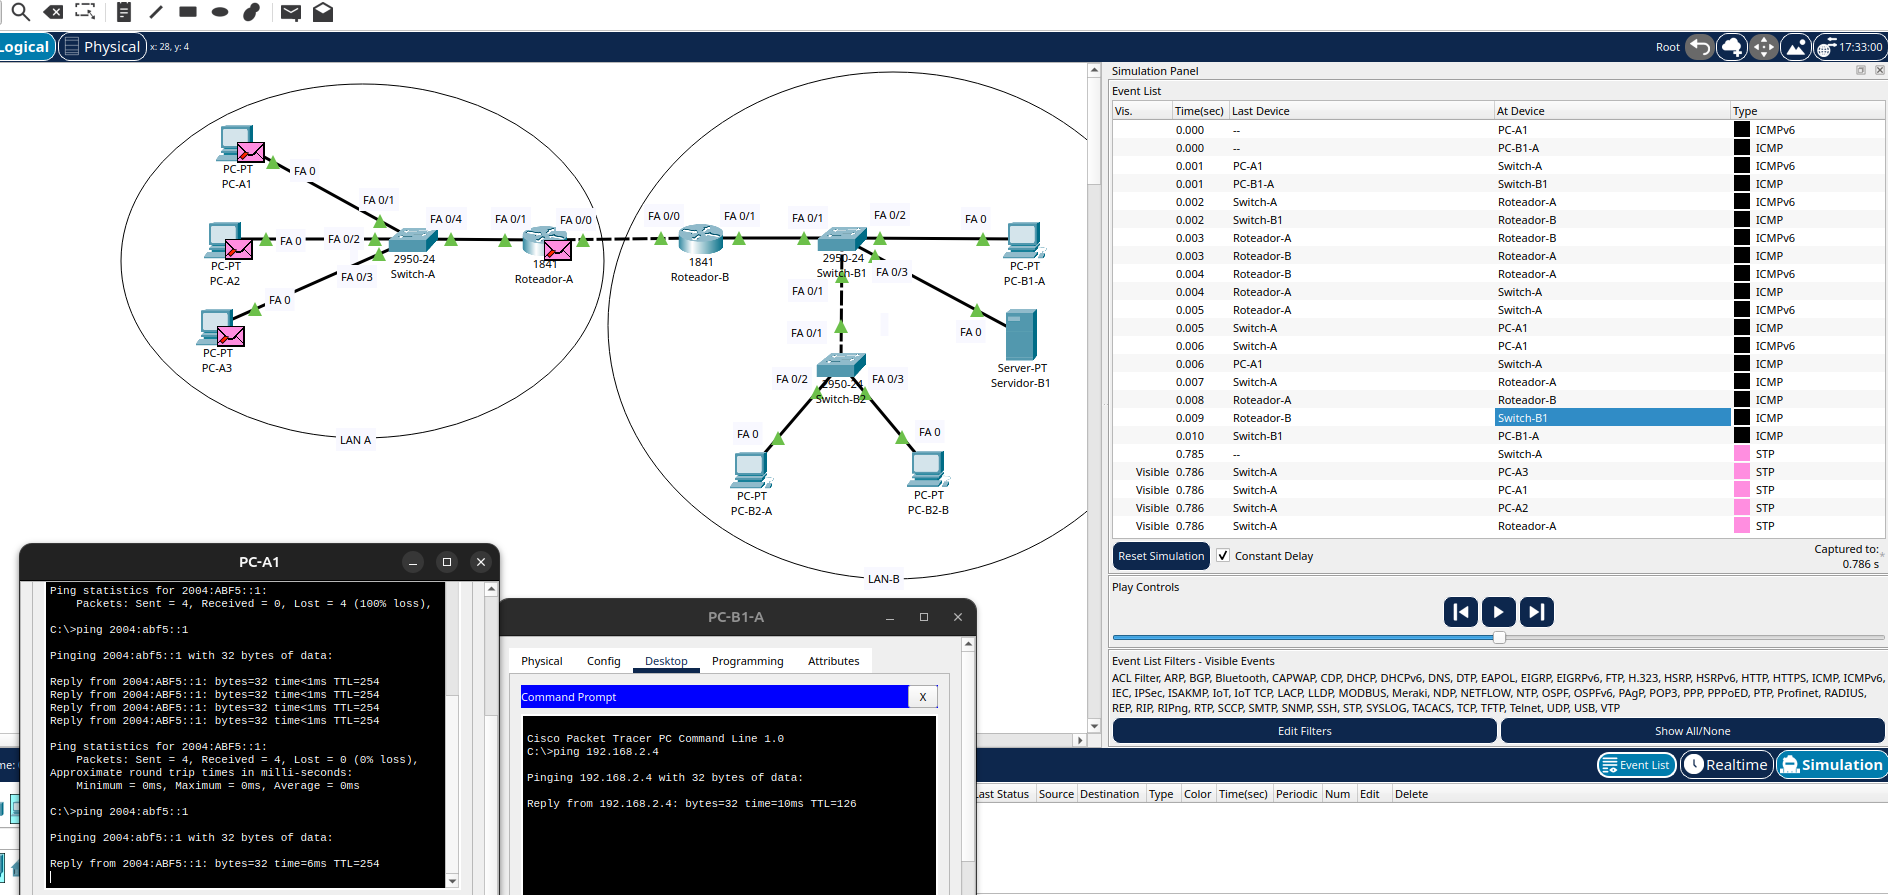Click the Create New Cluster cloud icon
1888x895 pixels.
pos(1731,47)
